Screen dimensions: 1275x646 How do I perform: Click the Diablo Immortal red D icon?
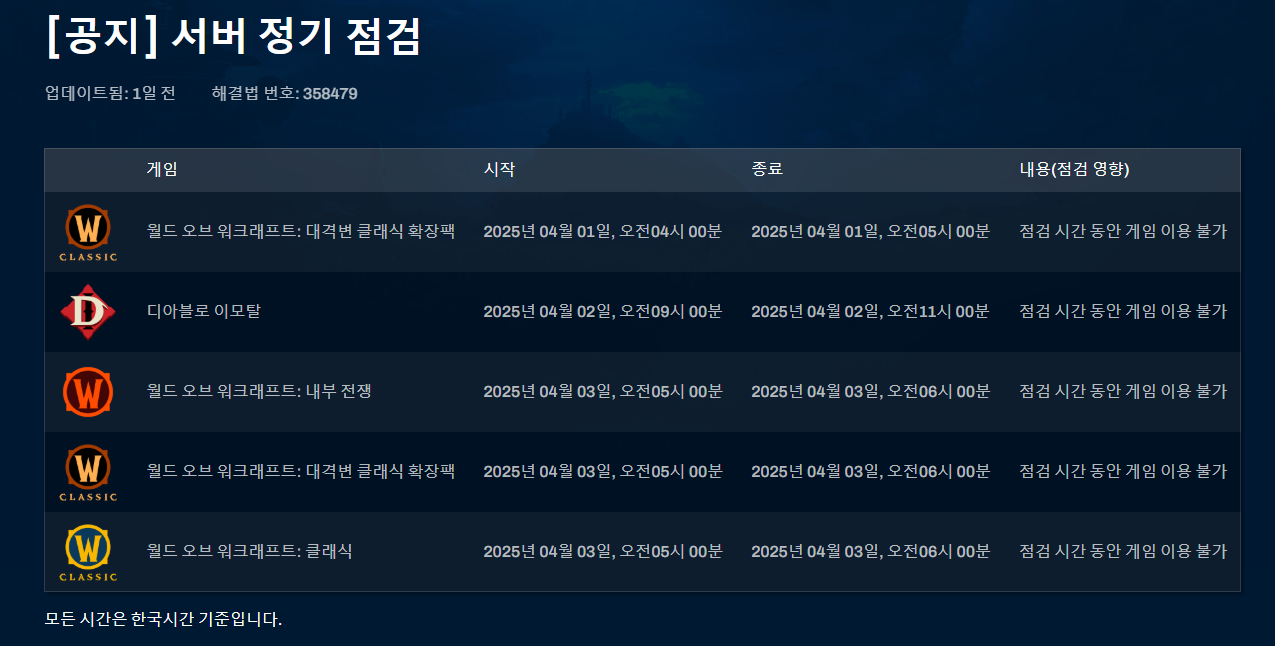[x=88, y=312]
